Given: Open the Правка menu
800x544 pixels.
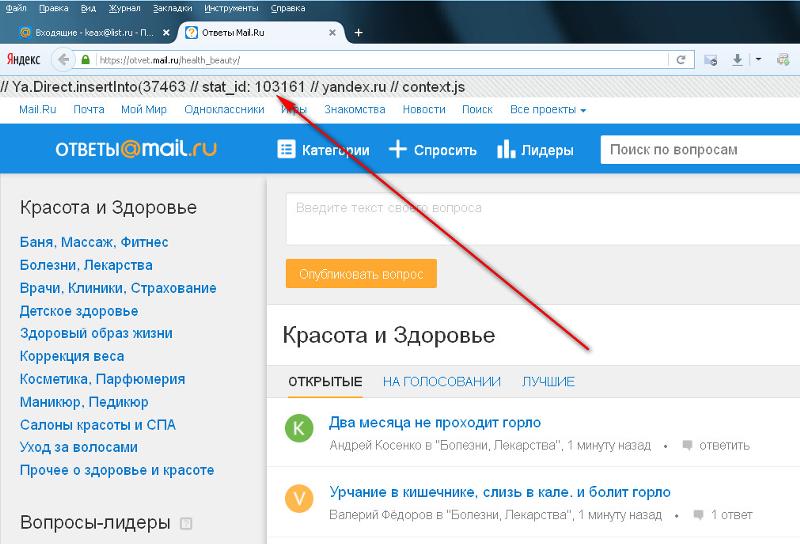Looking at the screenshot, I should pos(54,8).
